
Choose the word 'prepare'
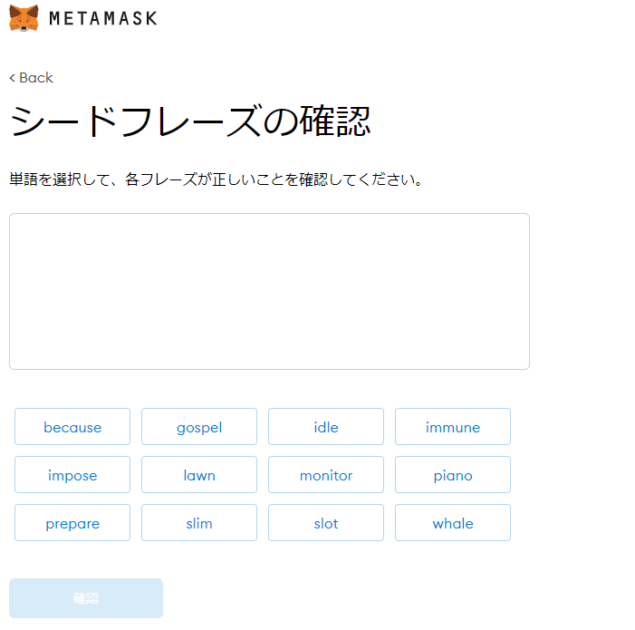click(72, 523)
